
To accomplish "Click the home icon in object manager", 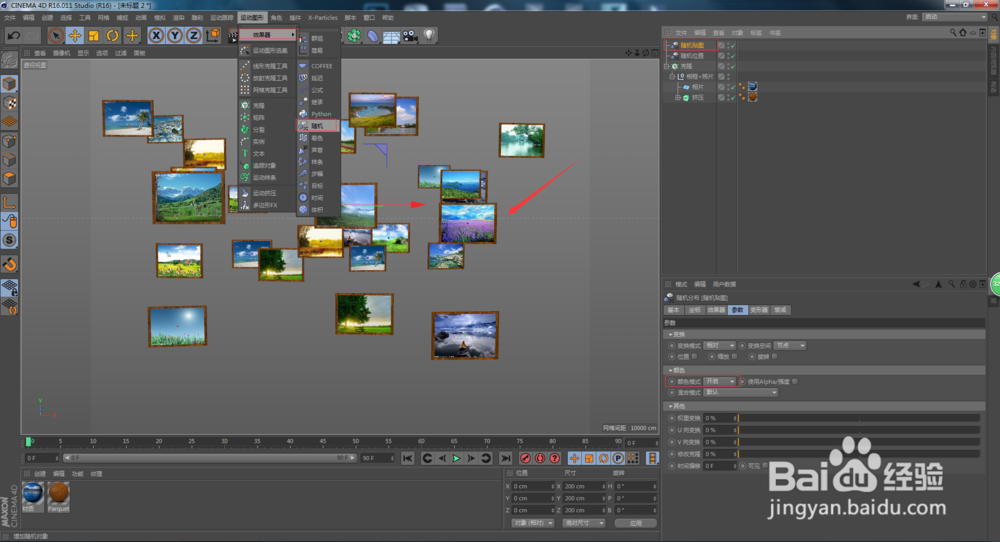I will pos(962,33).
